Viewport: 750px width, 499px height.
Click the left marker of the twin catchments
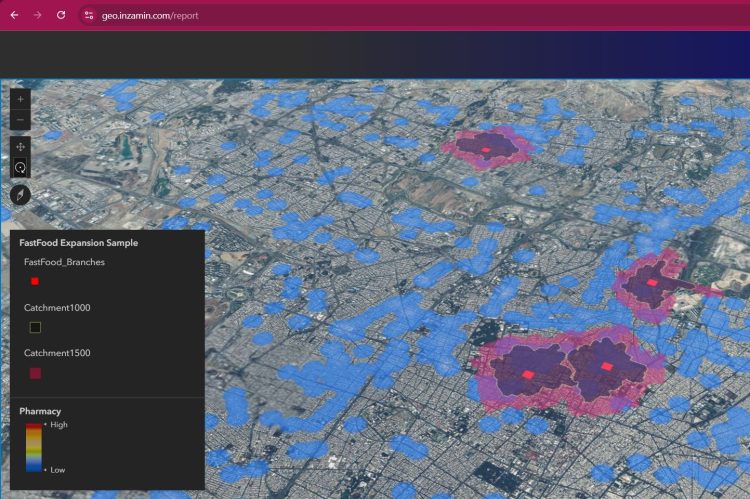pyautogui.click(x=528, y=375)
